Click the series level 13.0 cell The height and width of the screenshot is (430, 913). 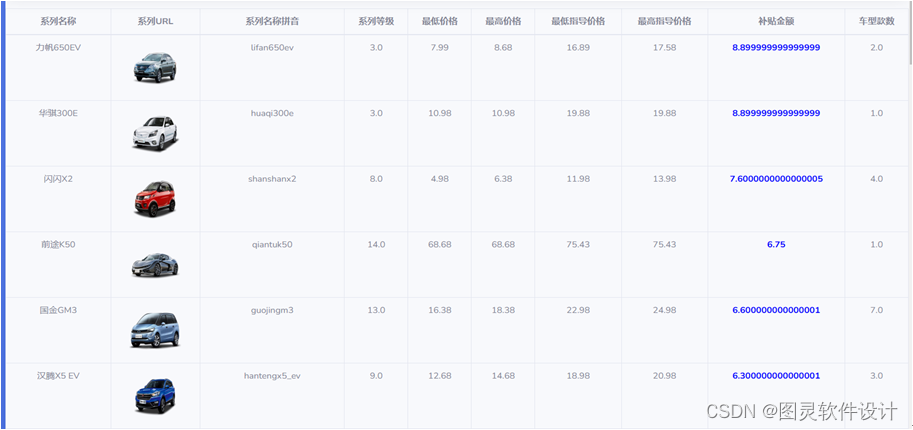tap(376, 310)
